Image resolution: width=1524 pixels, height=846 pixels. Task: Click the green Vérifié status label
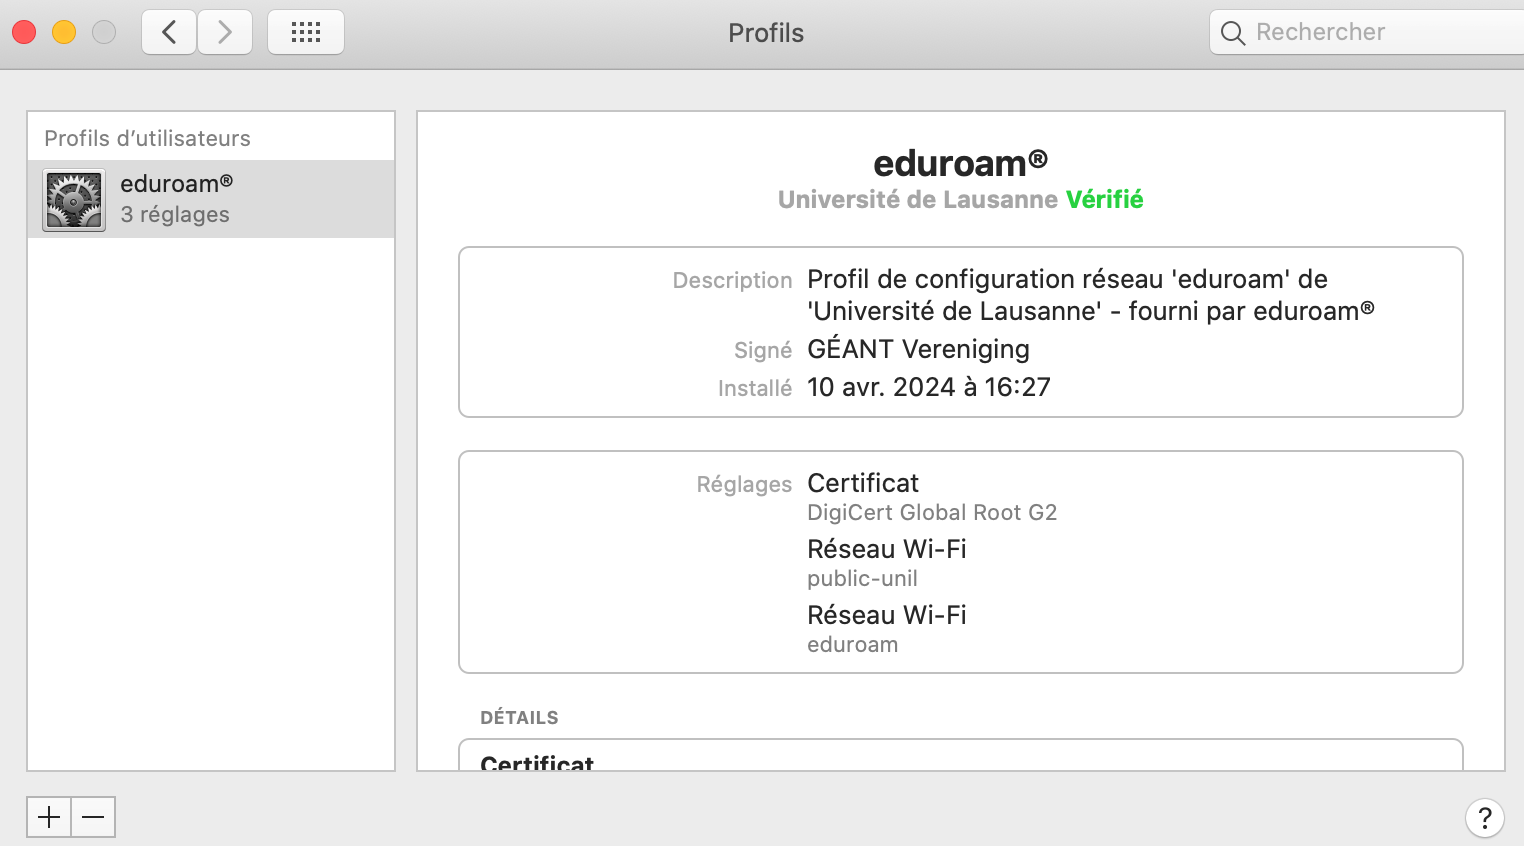(x=1104, y=200)
